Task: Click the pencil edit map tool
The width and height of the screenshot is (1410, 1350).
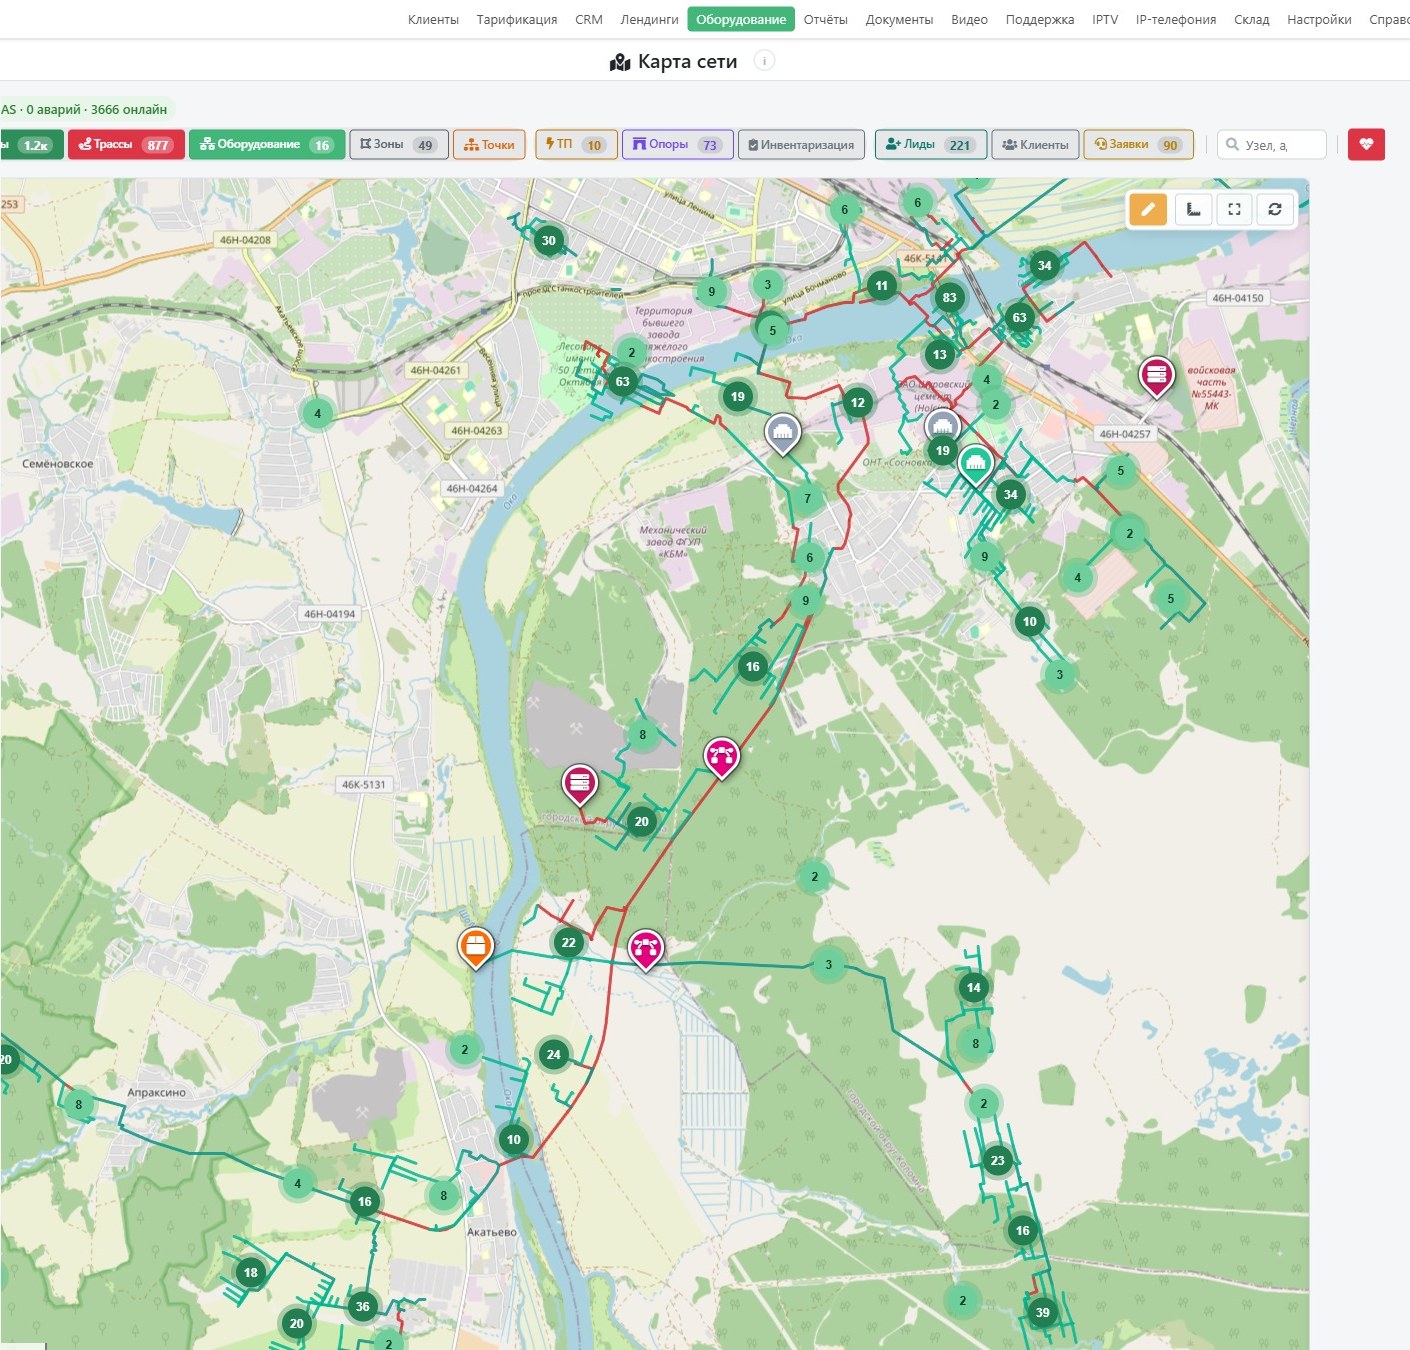Action: pyautogui.click(x=1148, y=209)
